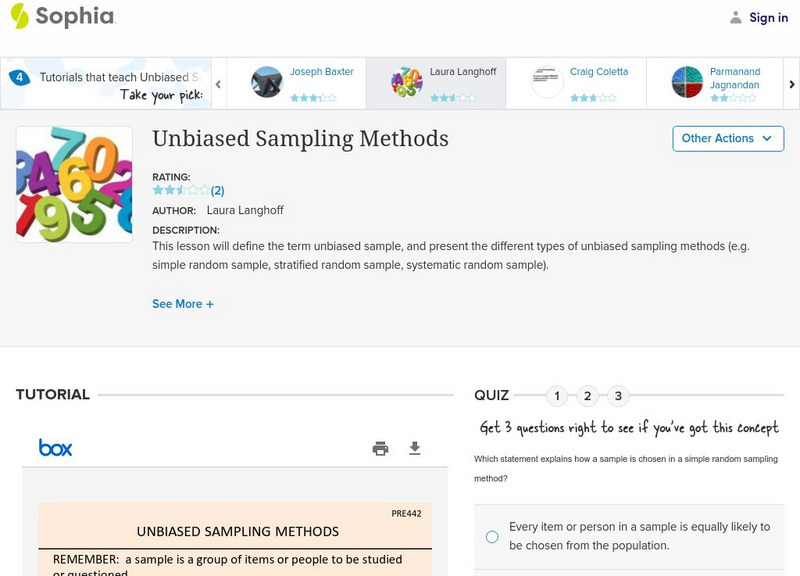Viewport: 800px width, 576px height.
Task: Rate the lesson using the star rating
Action: 181,190
